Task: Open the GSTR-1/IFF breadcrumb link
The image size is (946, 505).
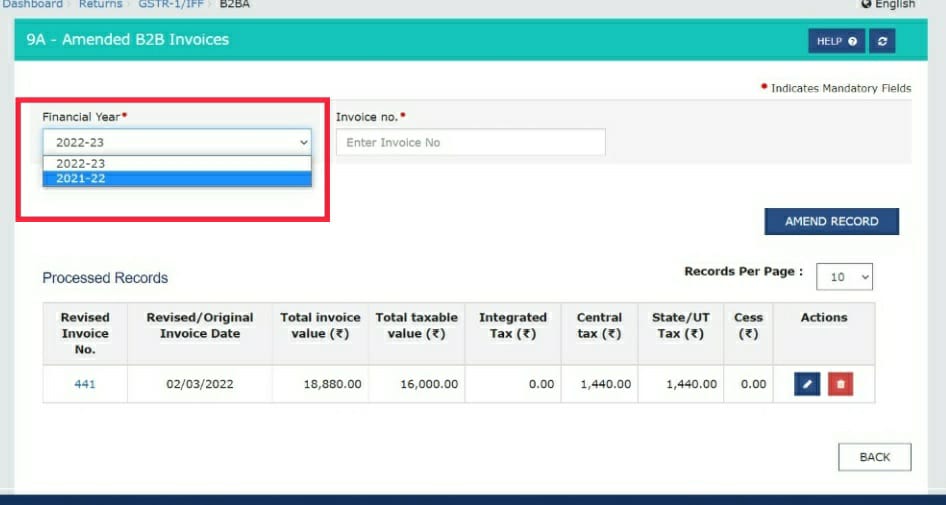Action: (x=169, y=5)
